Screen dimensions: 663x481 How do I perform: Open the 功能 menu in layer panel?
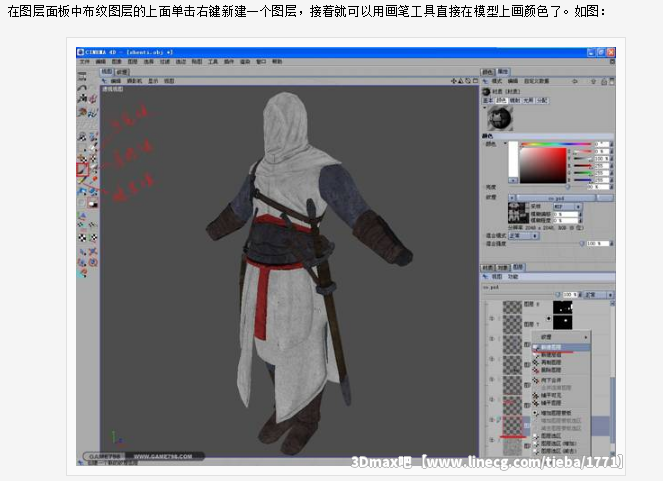click(x=512, y=276)
